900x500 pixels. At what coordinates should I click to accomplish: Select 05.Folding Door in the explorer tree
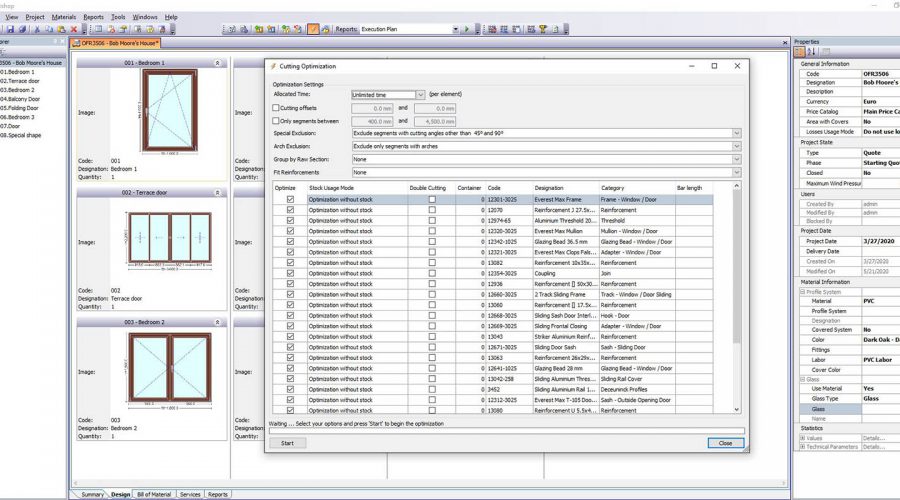pos(20,108)
